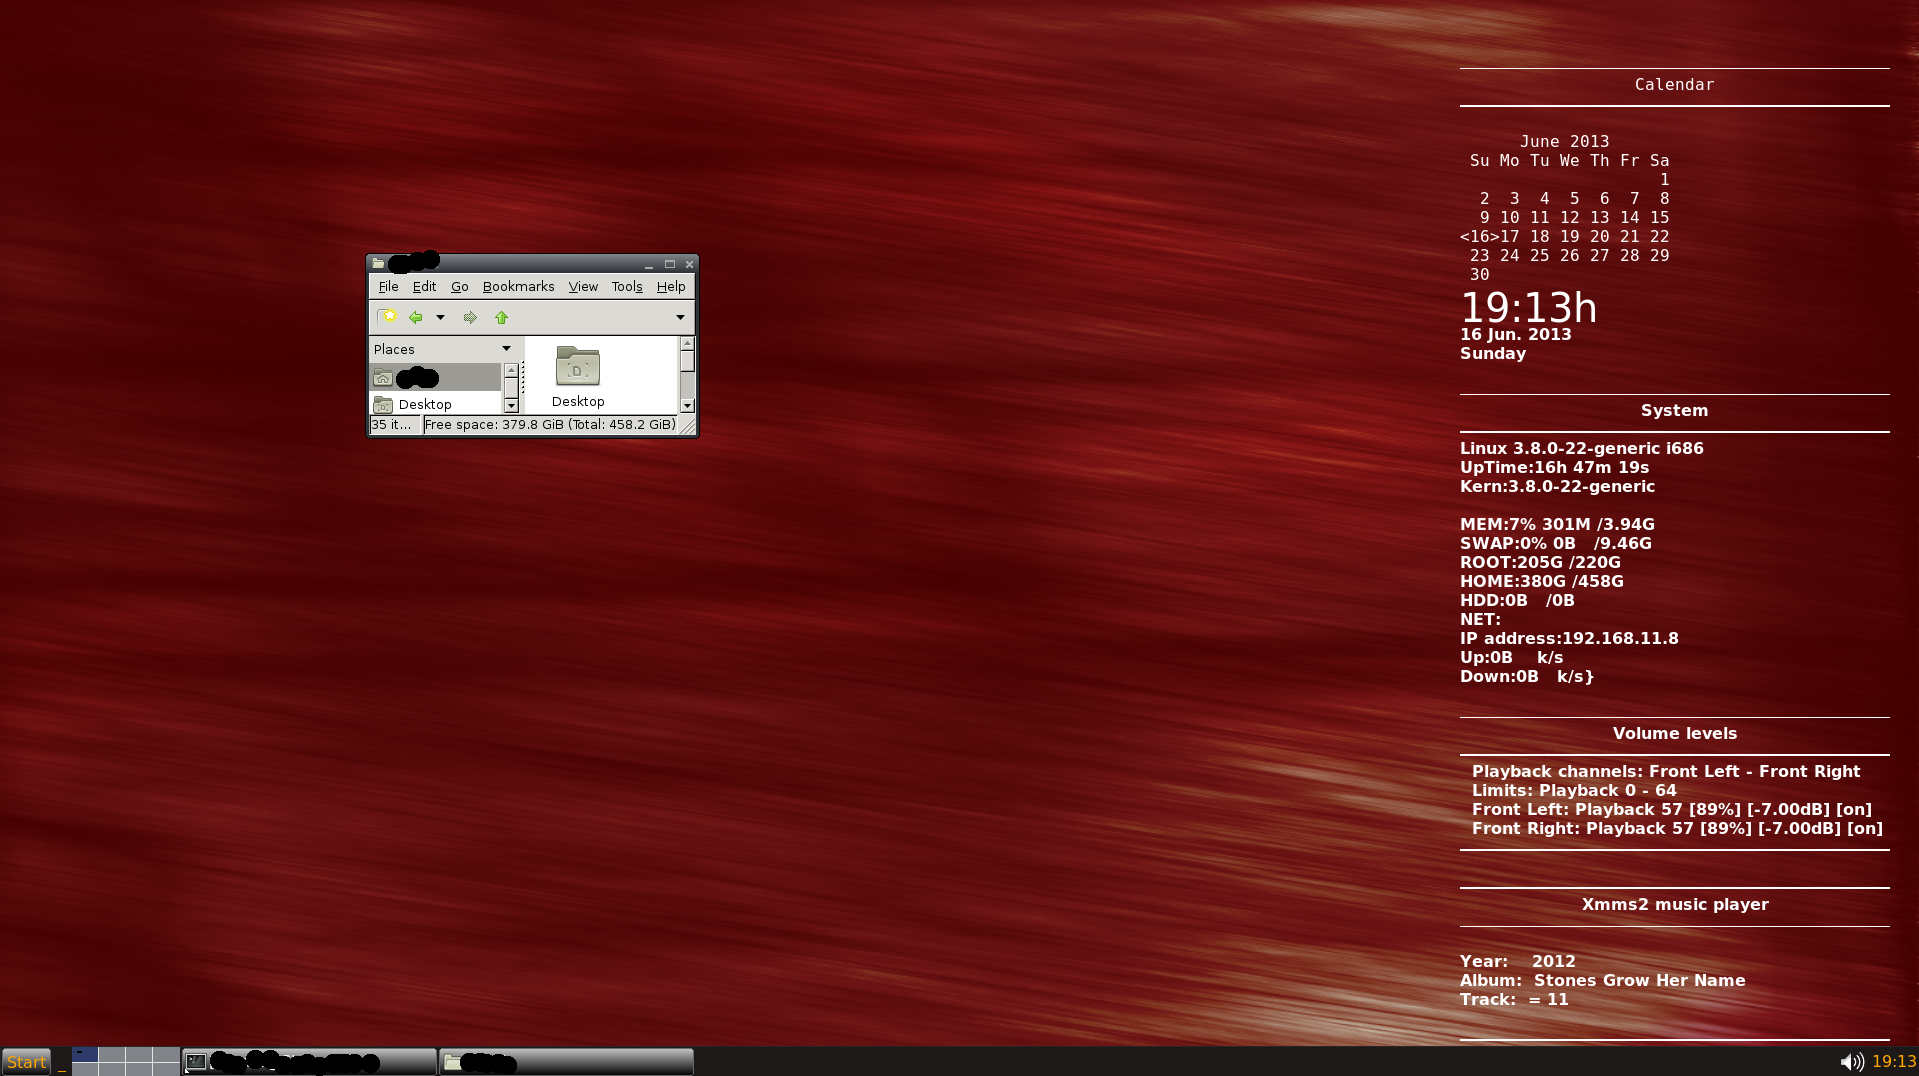Click today's date <16> in calendar

pos(1479,237)
